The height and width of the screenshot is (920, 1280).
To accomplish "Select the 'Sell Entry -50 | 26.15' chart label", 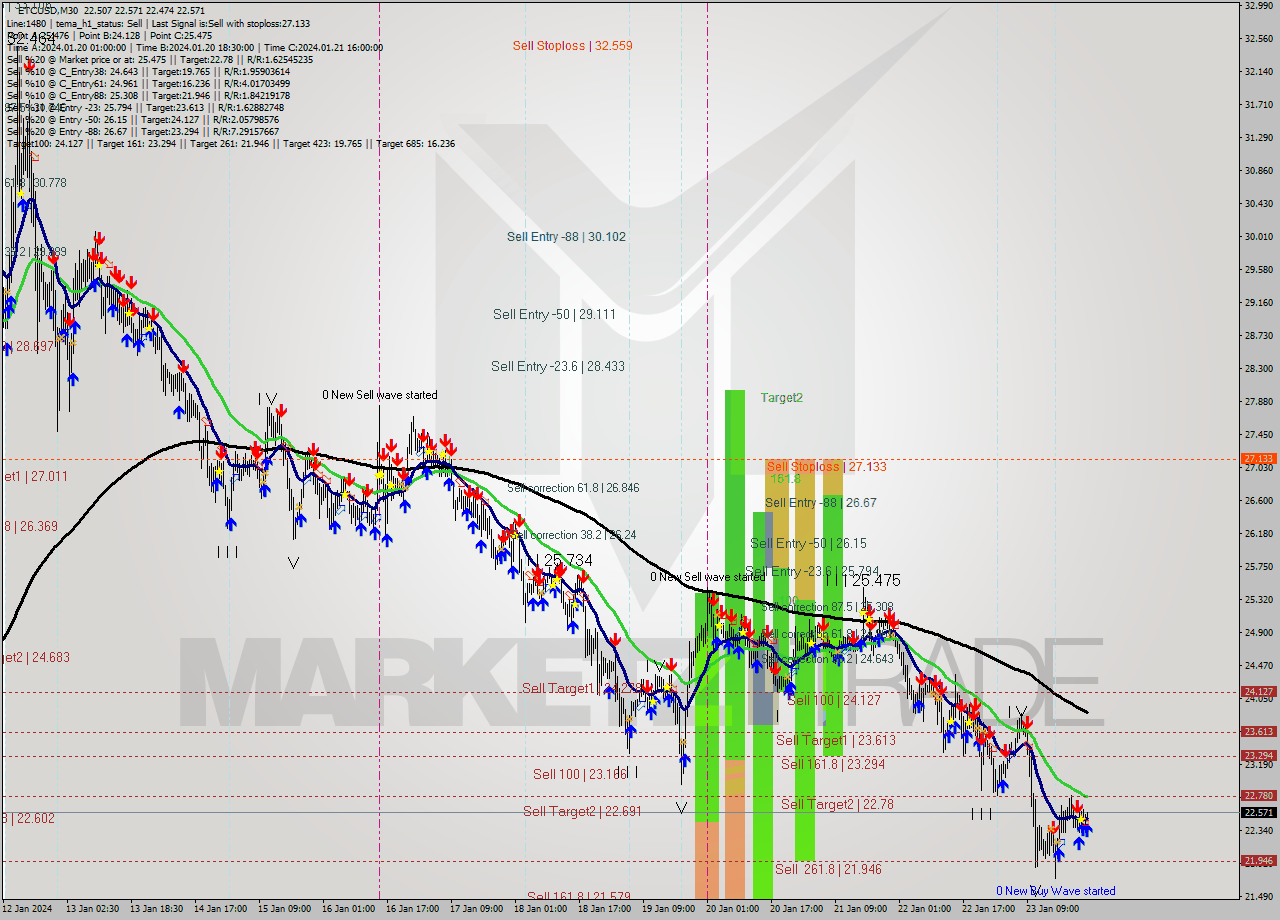I will (x=808, y=543).
